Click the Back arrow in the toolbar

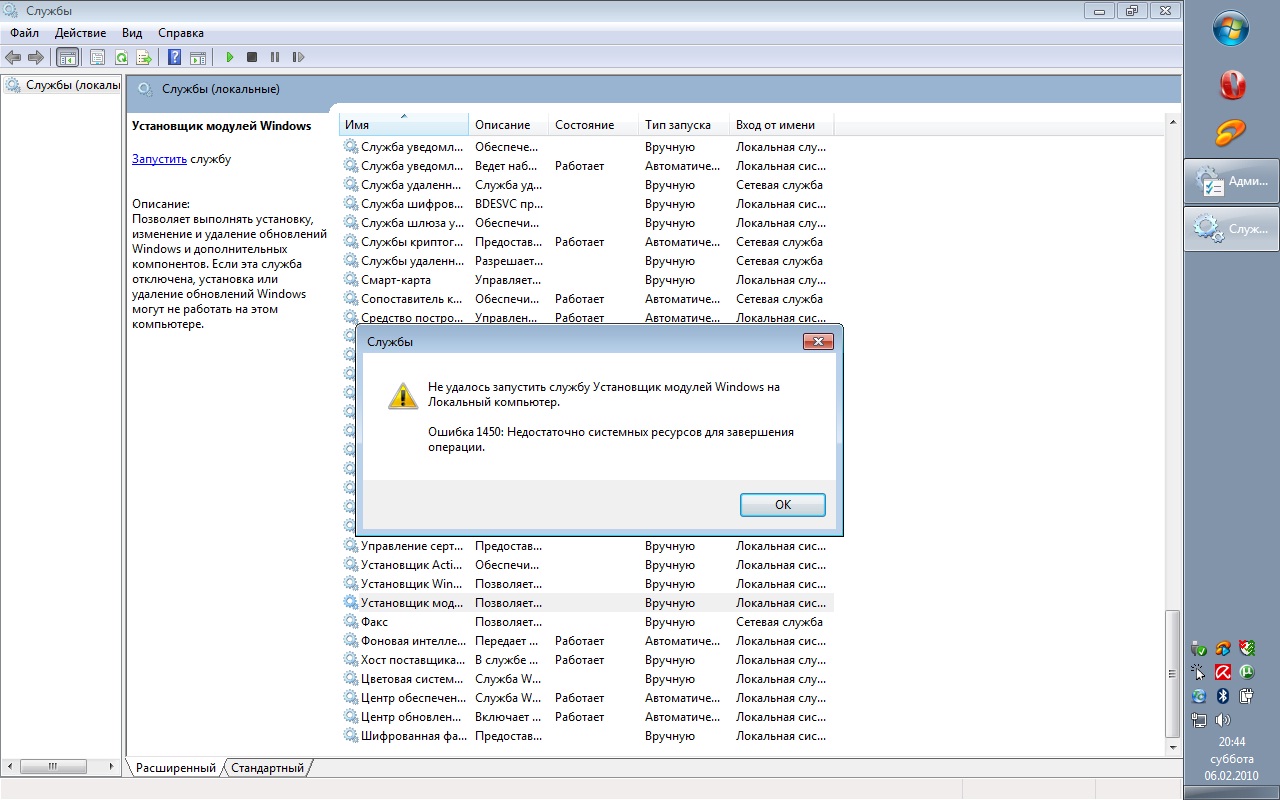(x=13, y=57)
